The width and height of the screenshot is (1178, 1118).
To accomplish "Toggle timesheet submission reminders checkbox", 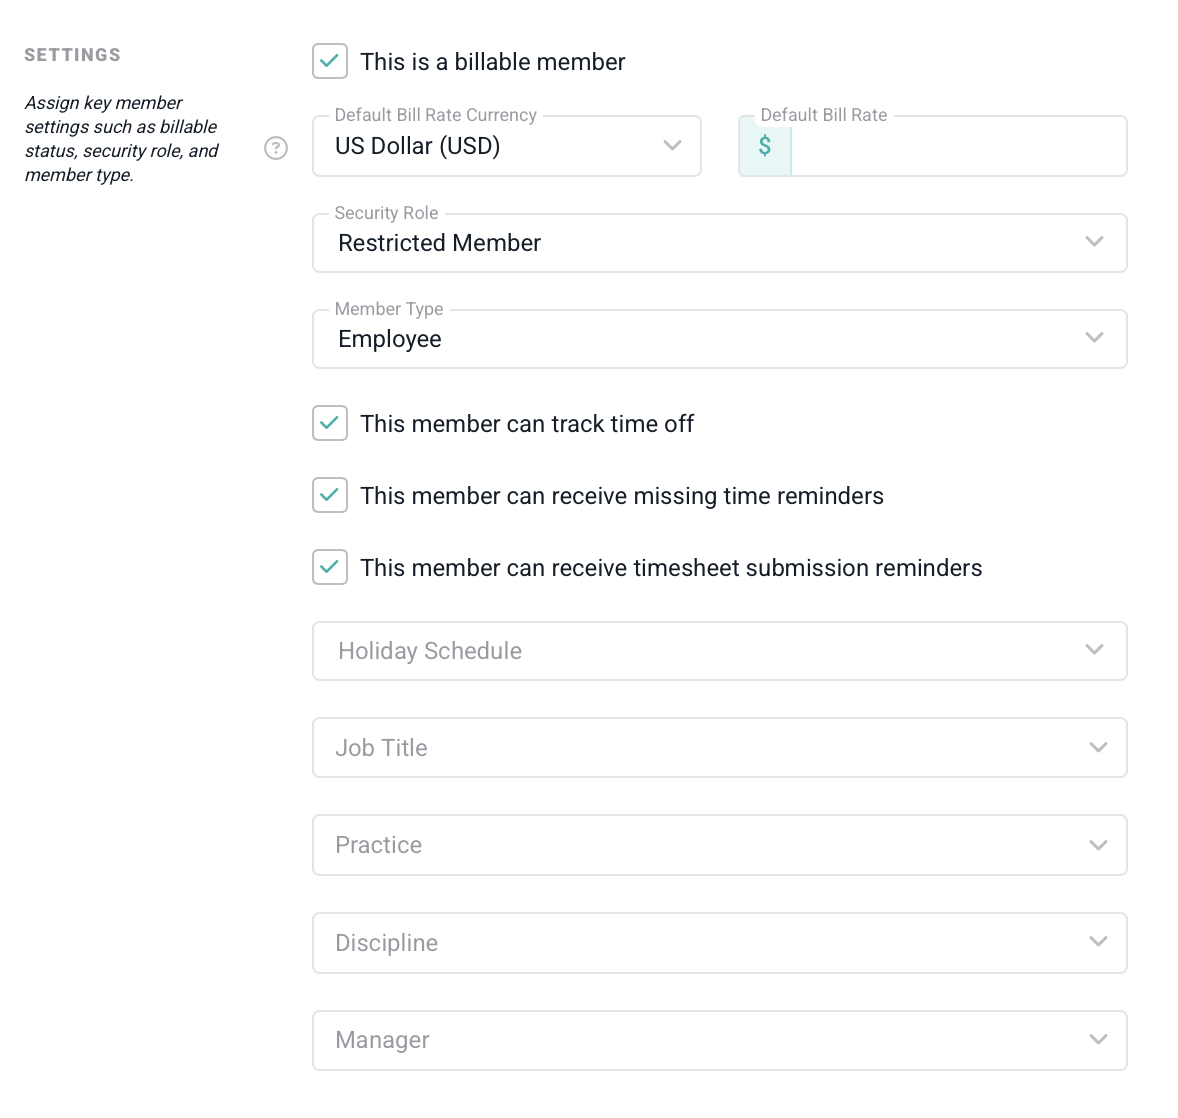I will click(x=330, y=567).
